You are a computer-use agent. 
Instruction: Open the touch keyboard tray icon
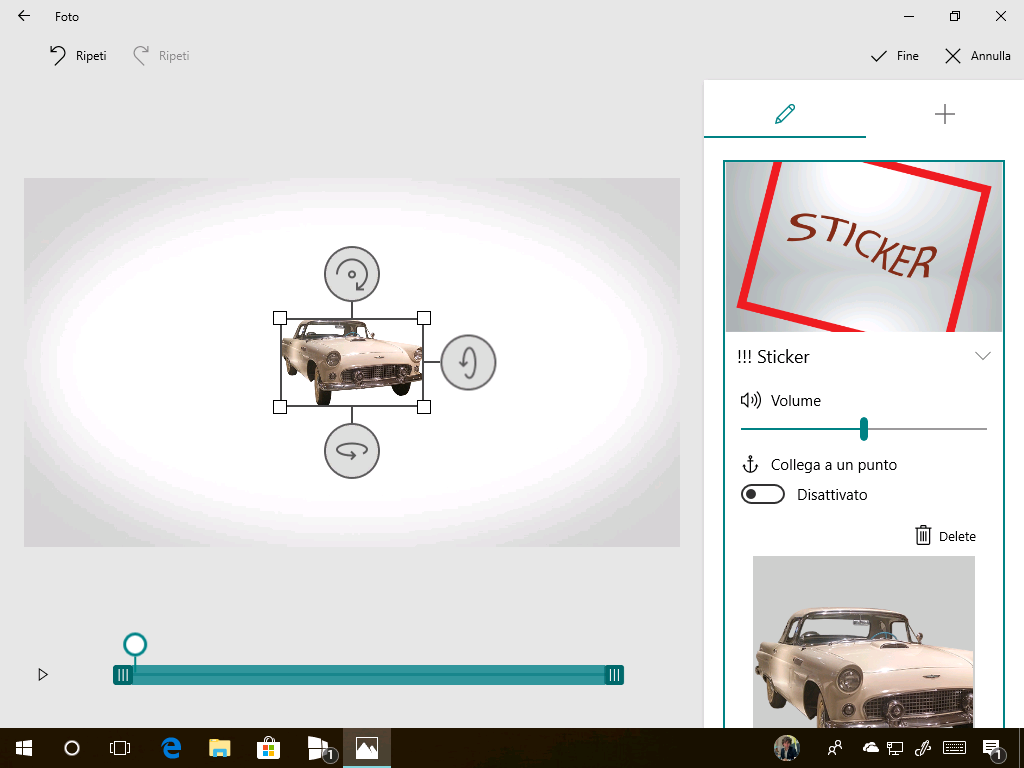coord(955,748)
